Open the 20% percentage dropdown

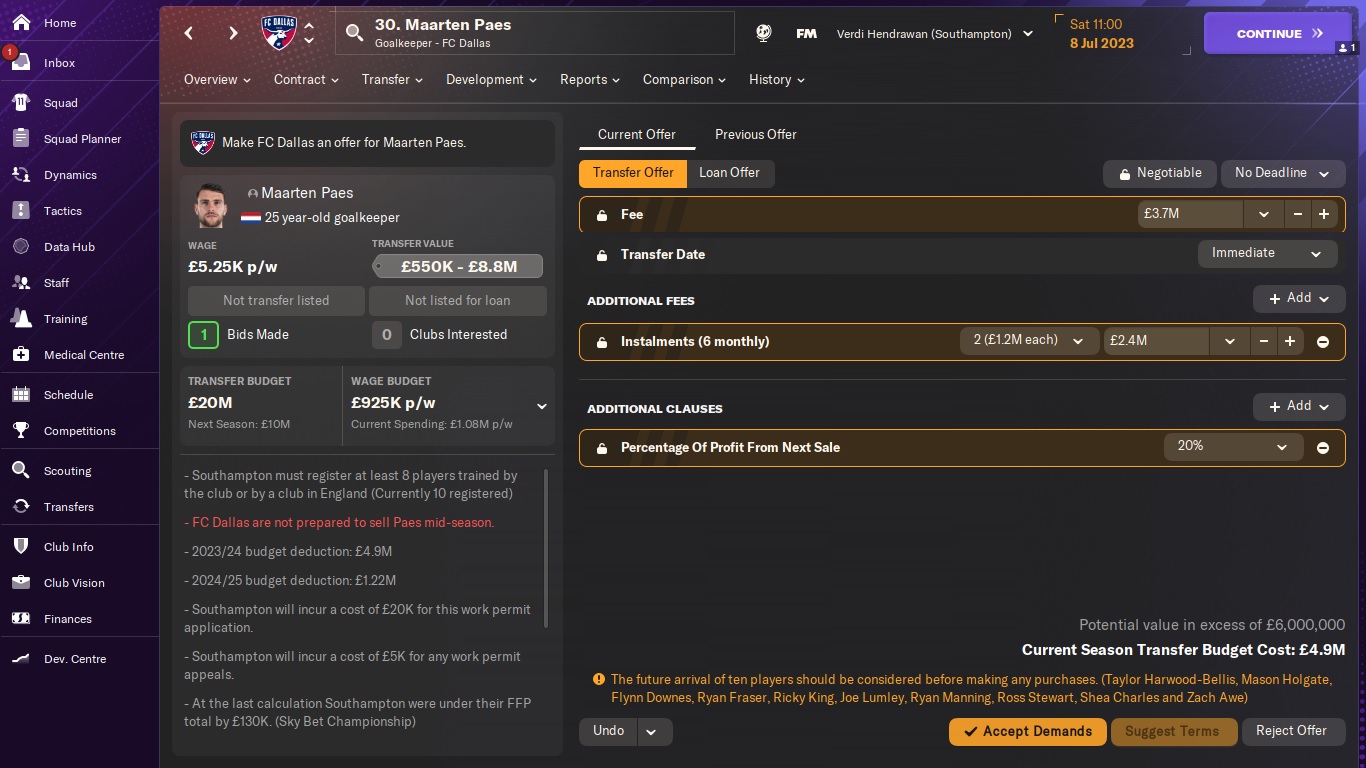click(1232, 447)
